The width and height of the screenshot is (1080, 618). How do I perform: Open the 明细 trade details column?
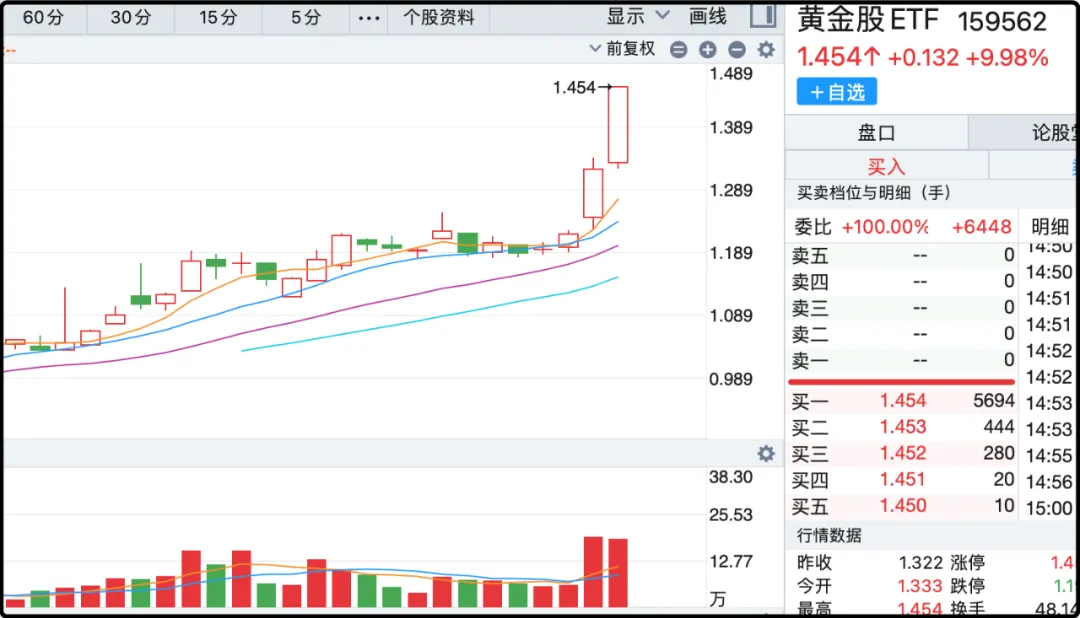pyautogui.click(x=1050, y=227)
